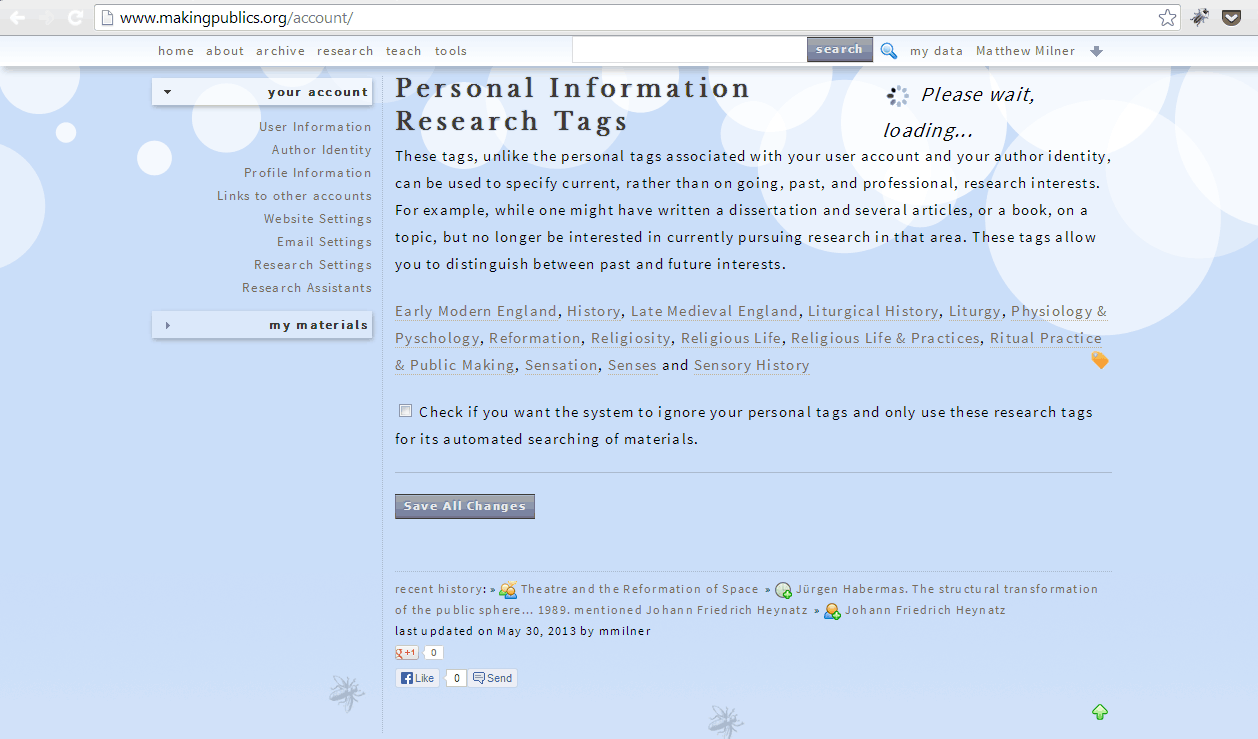Click the icon before Jürgen Habermas entry
1258x739 pixels.
click(783, 590)
